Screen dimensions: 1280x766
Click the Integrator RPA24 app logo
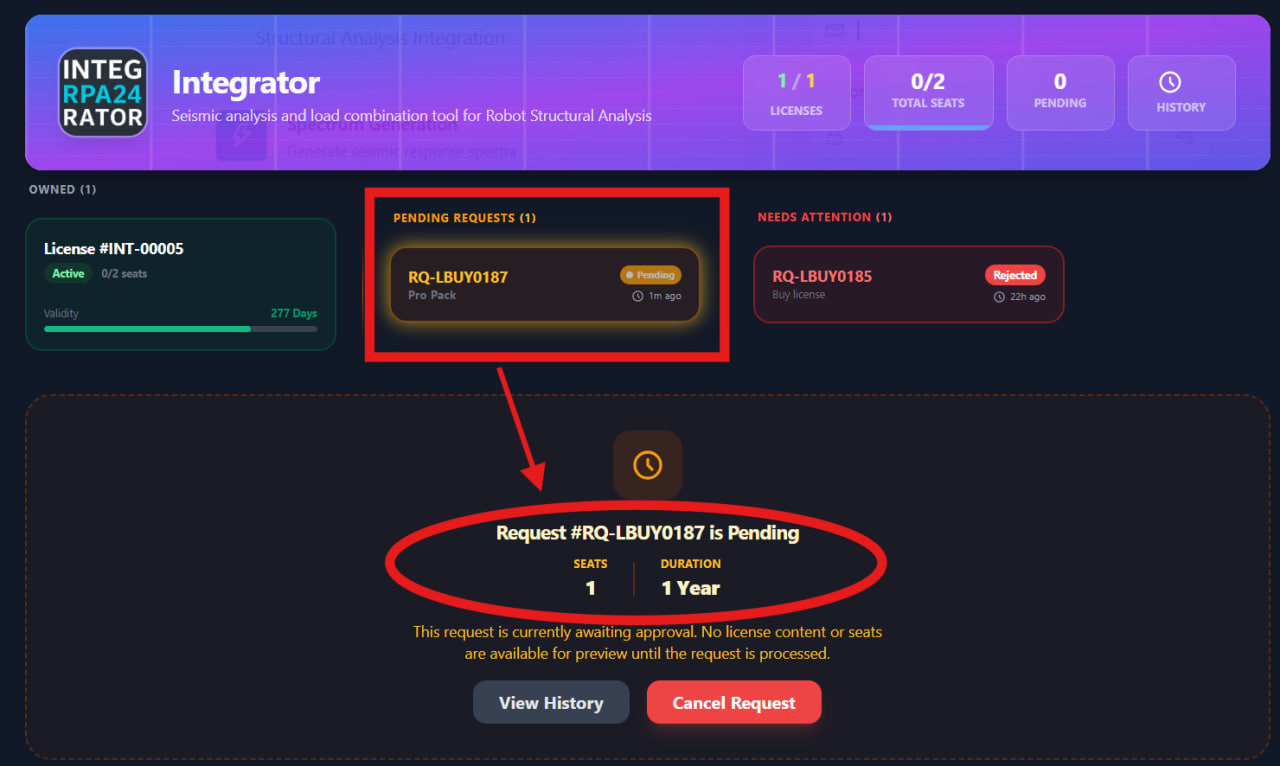(103, 92)
